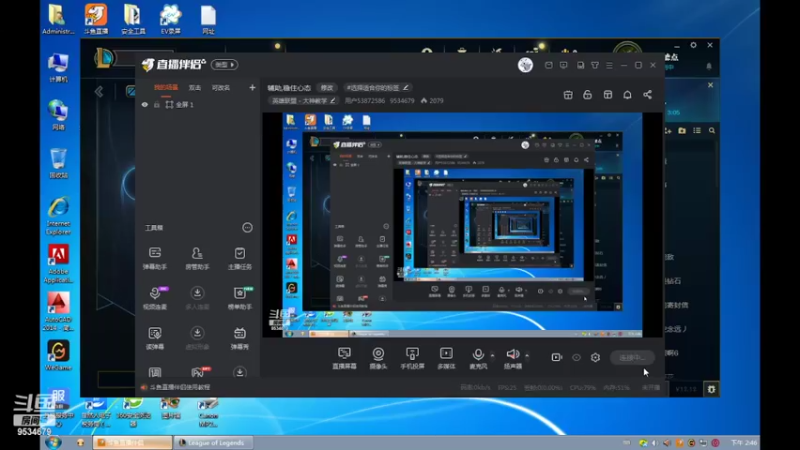Go back using League client arrow
The image size is (800, 450).
click(99, 92)
